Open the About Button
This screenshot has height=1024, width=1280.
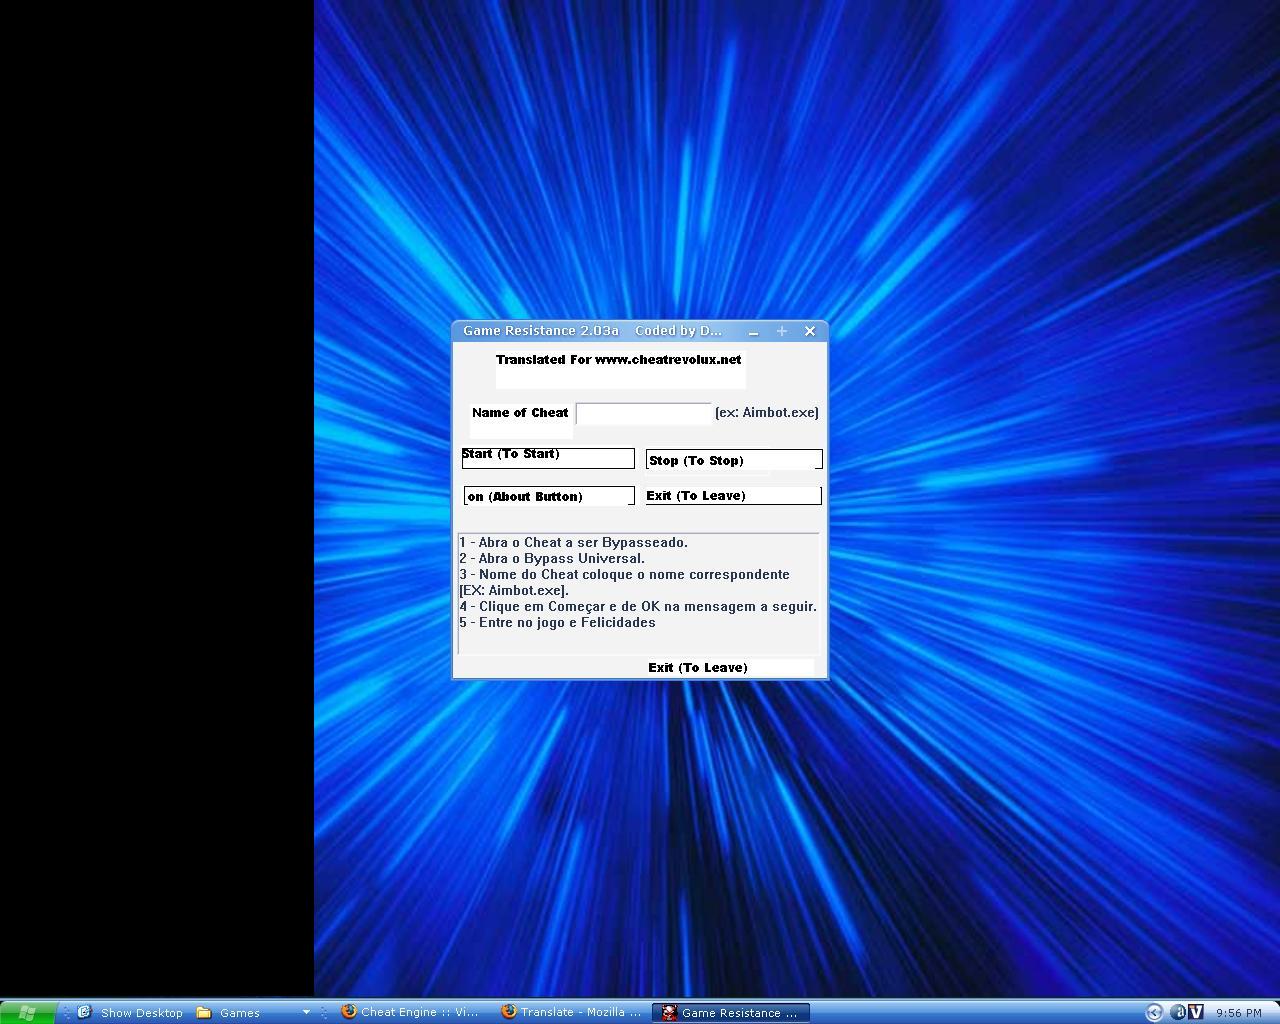(x=549, y=496)
